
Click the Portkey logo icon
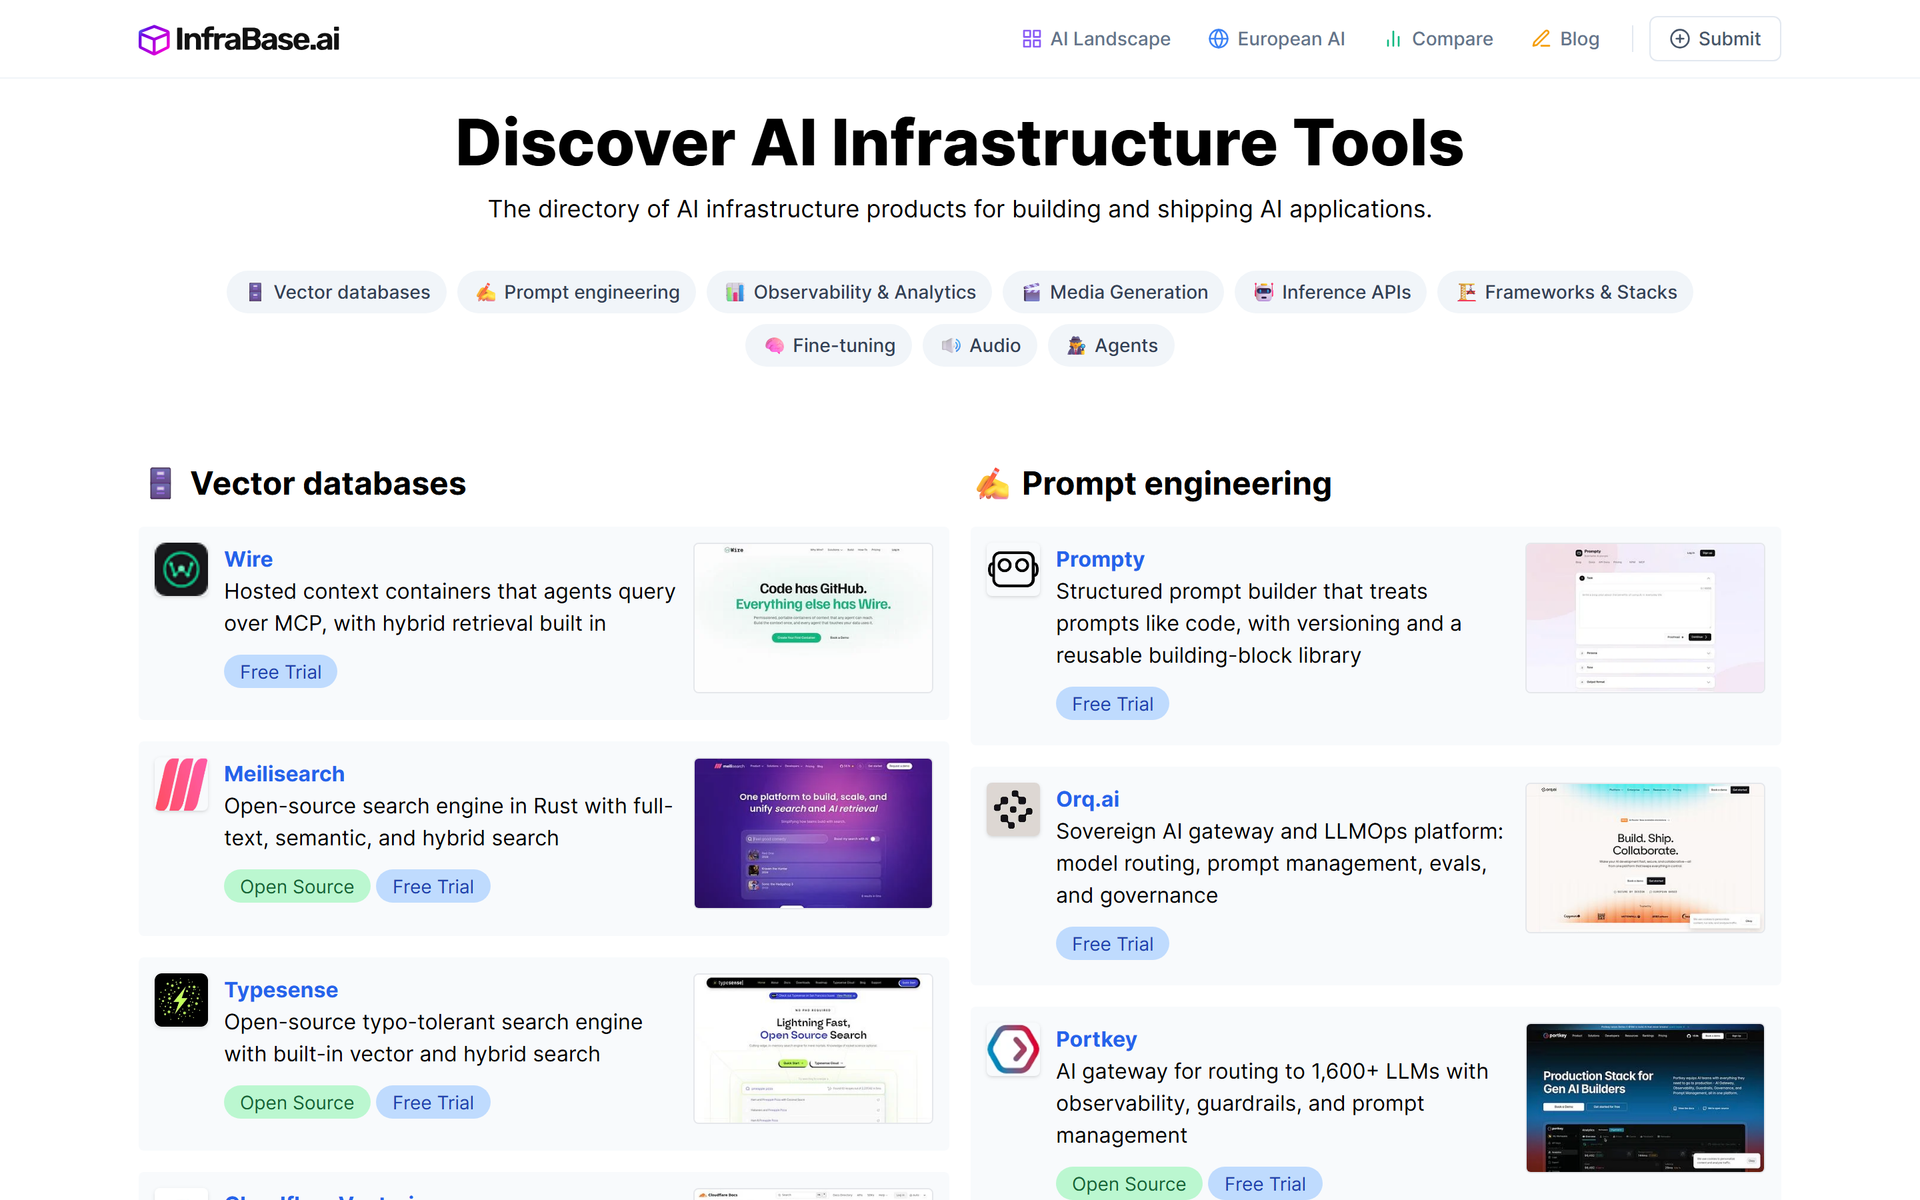1013,1050
